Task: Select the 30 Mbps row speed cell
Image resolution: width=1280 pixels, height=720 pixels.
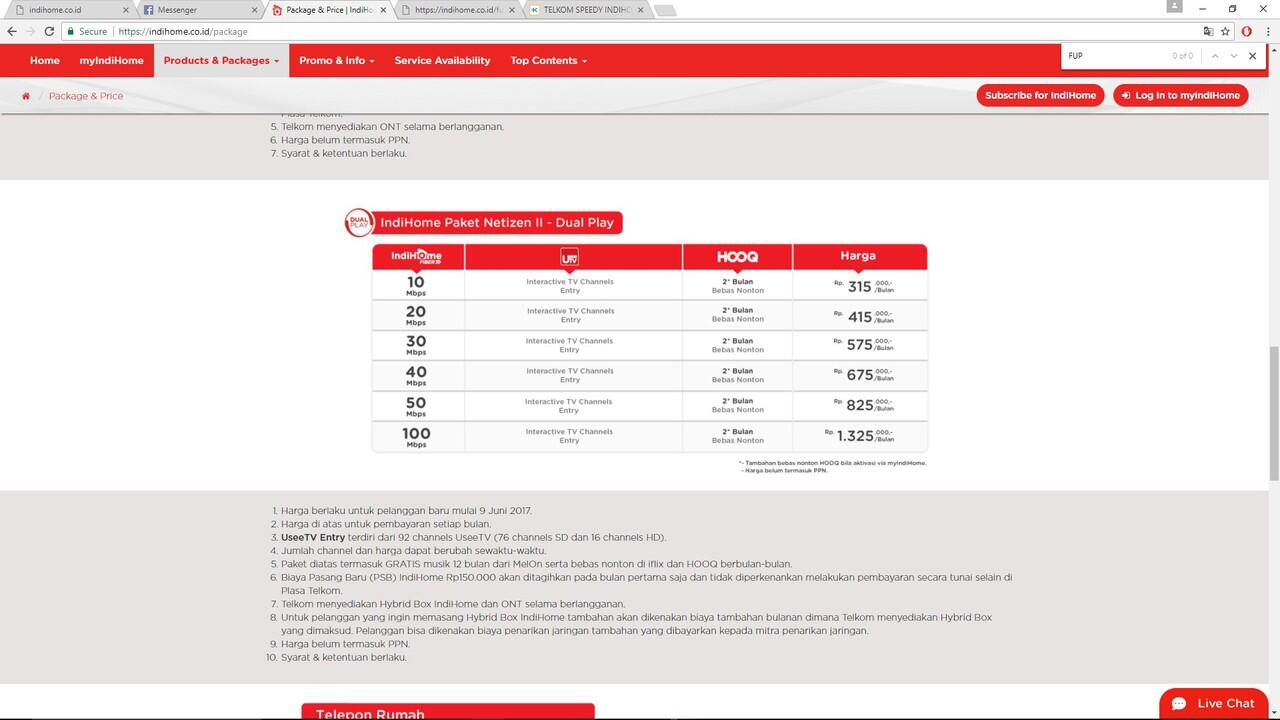Action: point(416,345)
